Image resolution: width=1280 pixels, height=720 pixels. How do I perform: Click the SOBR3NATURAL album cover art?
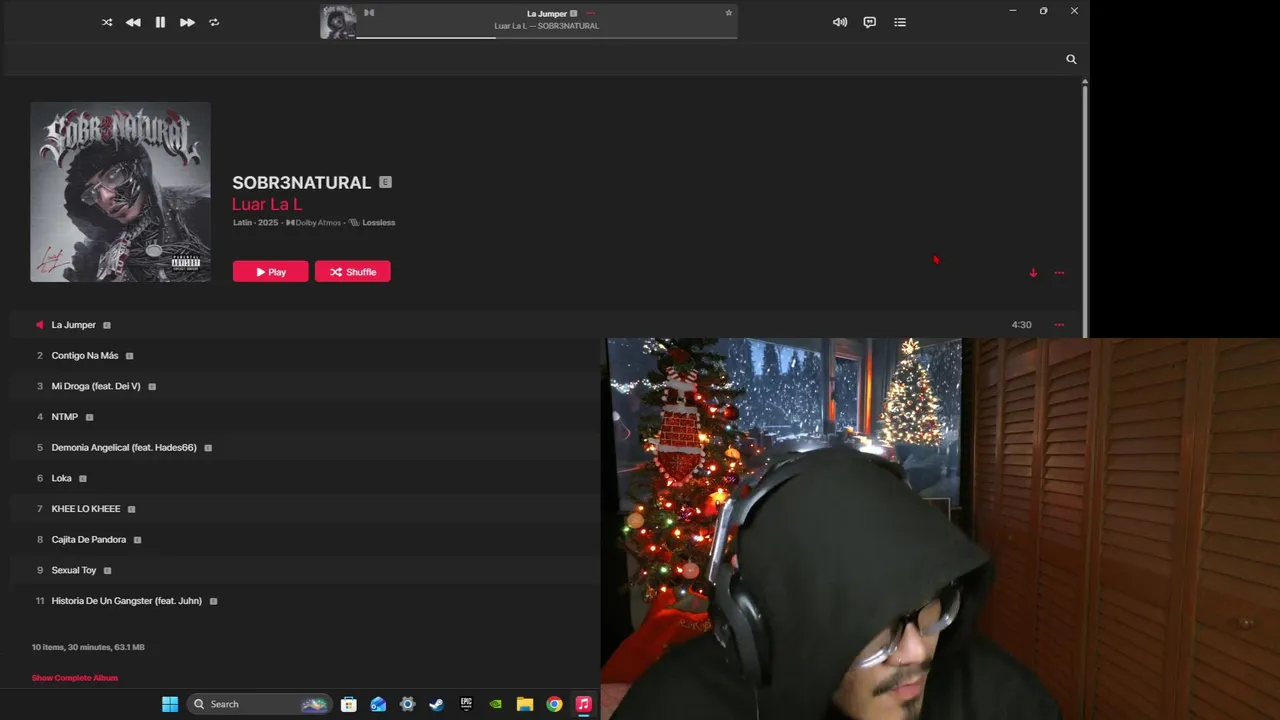coord(120,192)
